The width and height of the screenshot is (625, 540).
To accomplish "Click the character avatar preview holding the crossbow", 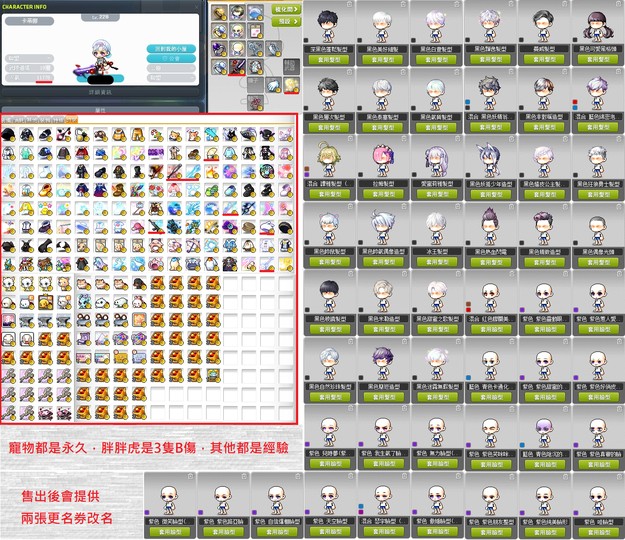I will click(100, 60).
